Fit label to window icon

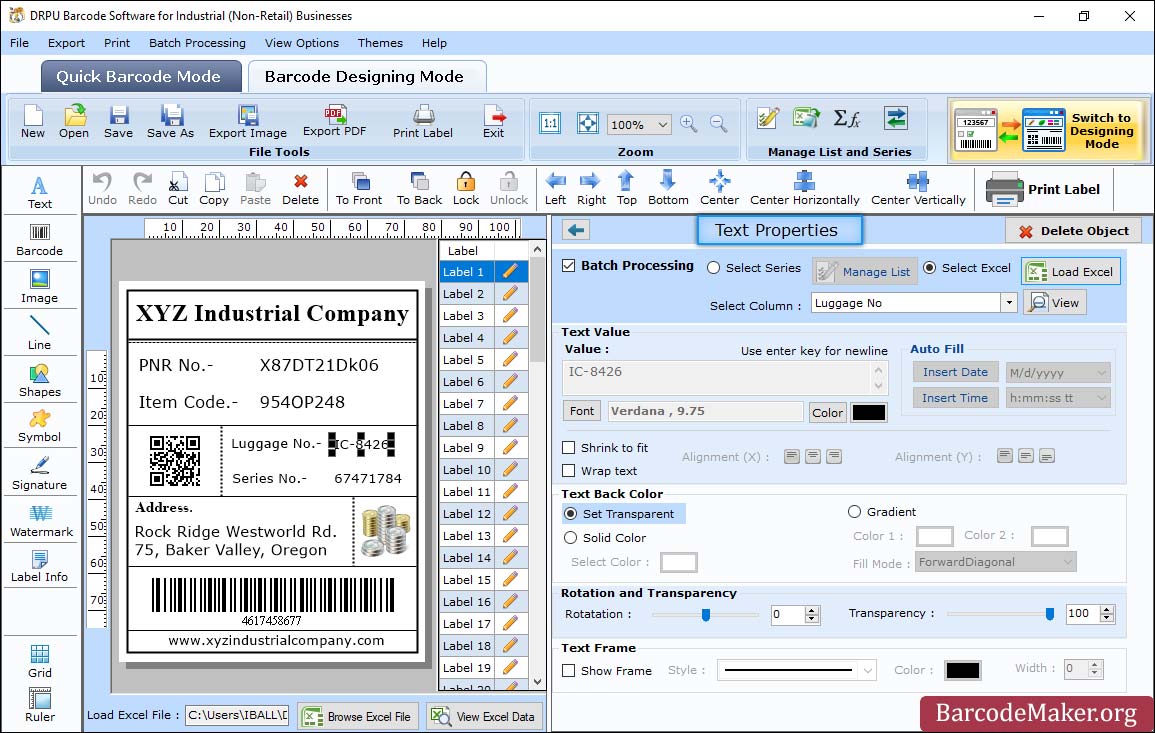point(588,123)
